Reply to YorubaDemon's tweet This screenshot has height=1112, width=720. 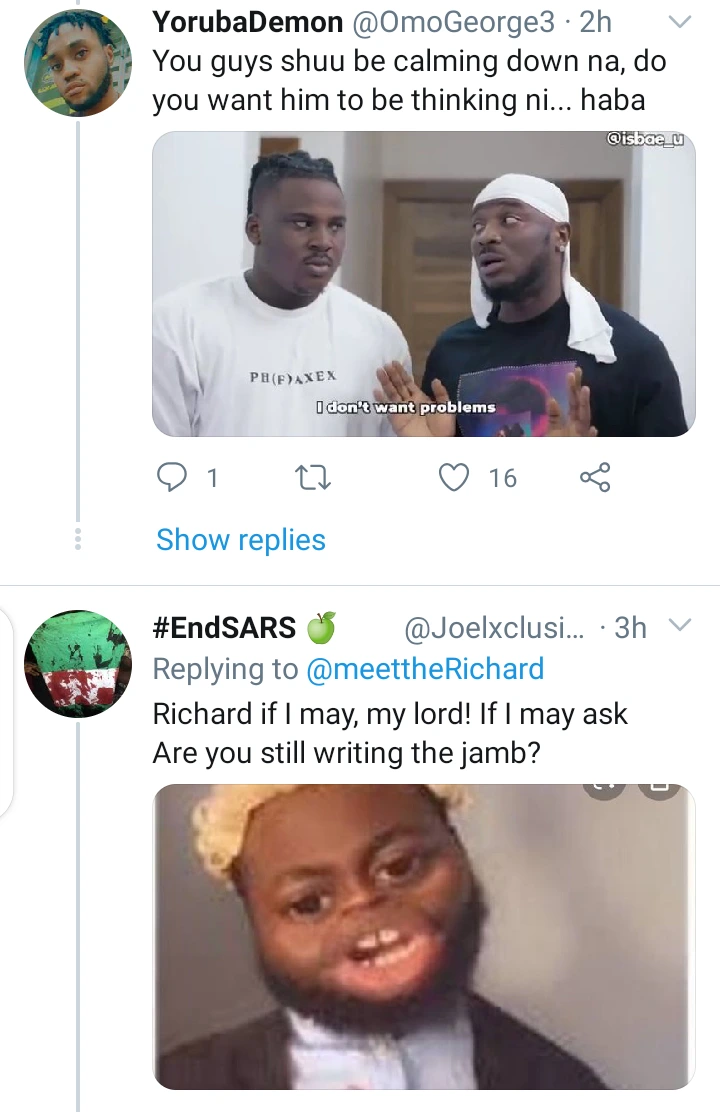[174, 479]
